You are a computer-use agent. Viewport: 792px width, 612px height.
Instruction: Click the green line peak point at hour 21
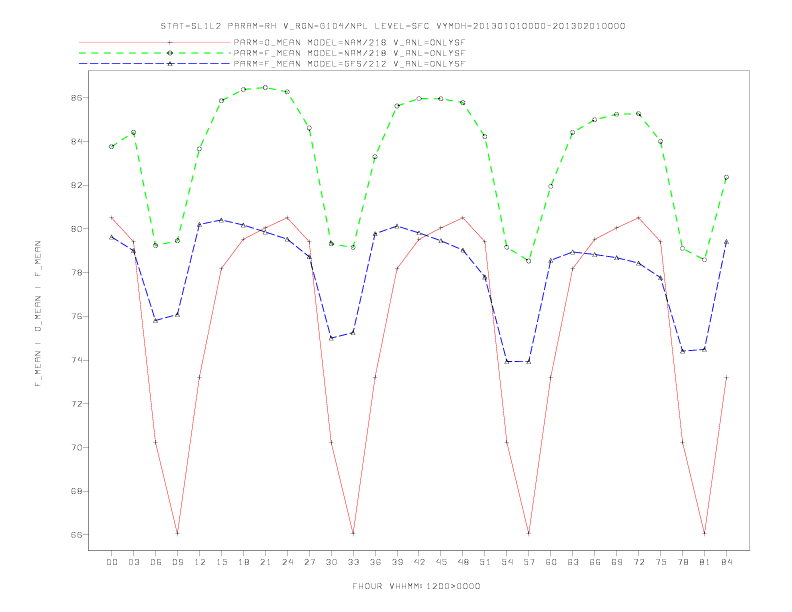coord(265,87)
